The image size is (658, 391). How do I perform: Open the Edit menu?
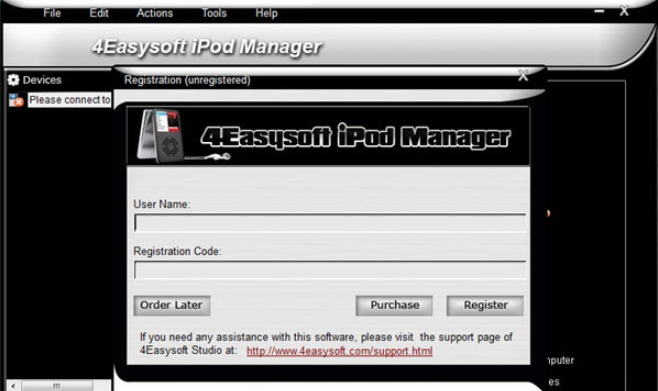coord(99,13)
